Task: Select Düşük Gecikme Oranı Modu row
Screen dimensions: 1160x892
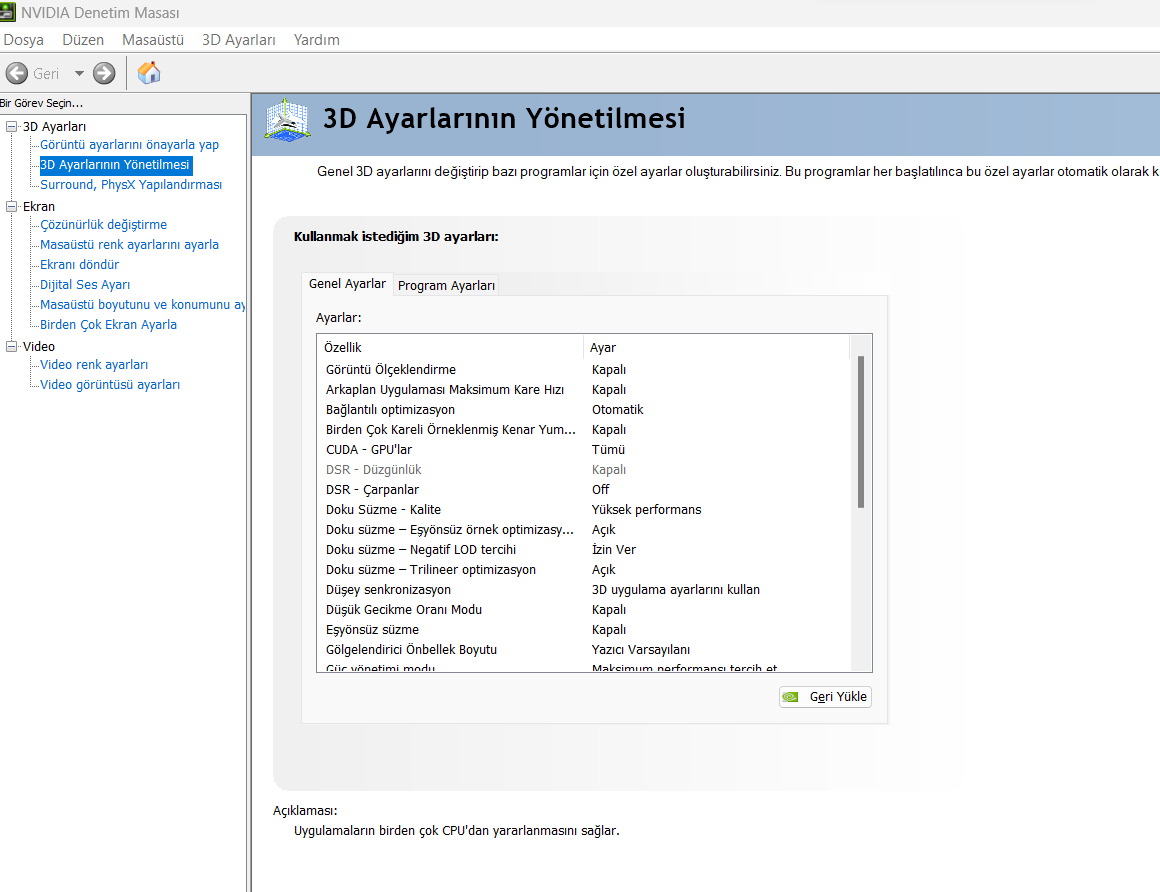Action: click(584, 609)
